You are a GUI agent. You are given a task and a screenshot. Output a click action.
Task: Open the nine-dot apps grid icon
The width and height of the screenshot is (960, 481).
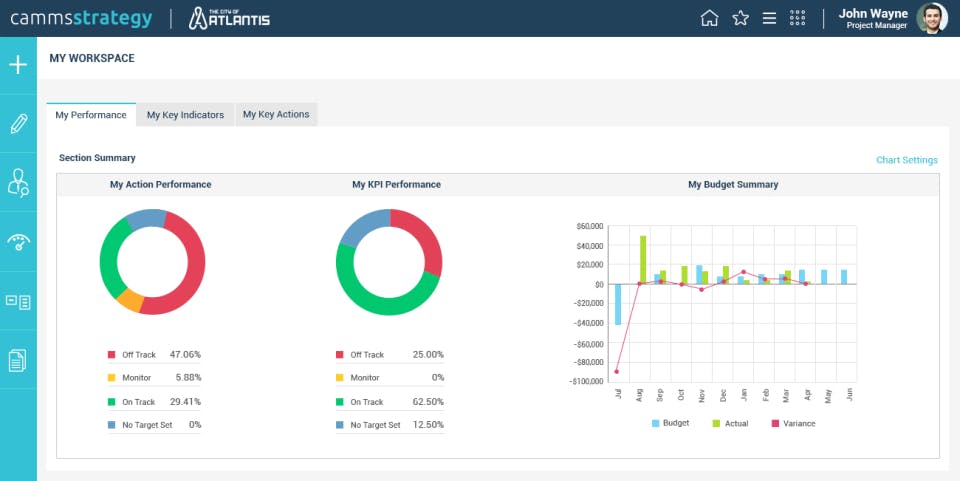(x=798, y=18)
